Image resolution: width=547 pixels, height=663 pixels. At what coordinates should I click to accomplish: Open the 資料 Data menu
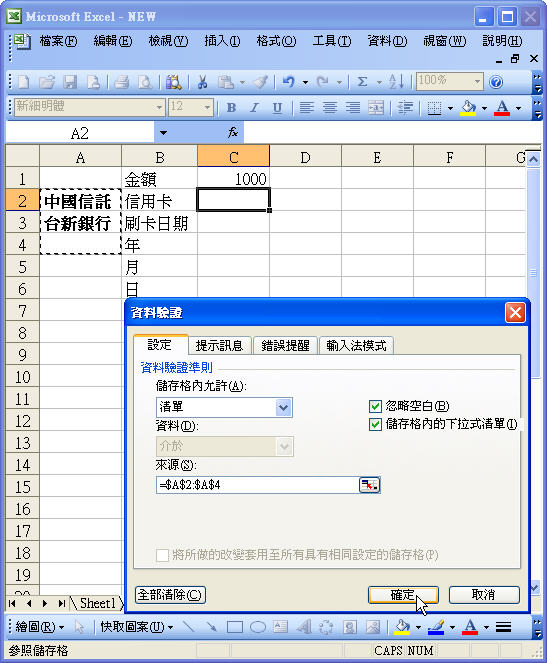[387, 41]
